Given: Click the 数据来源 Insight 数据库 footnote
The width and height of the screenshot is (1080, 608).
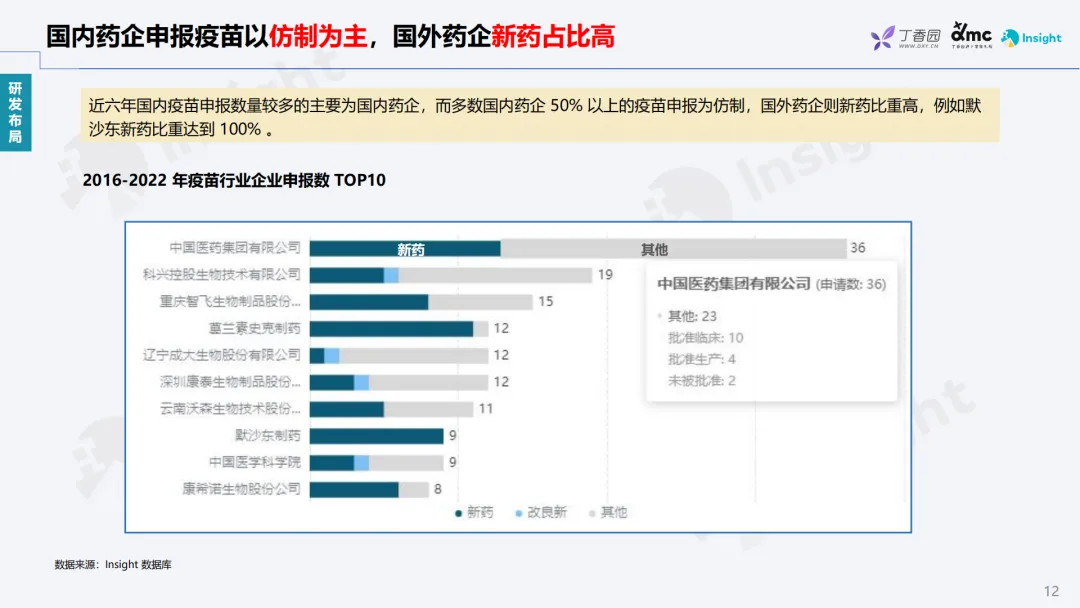Looking at the screenshot, I should click(113, 565).
